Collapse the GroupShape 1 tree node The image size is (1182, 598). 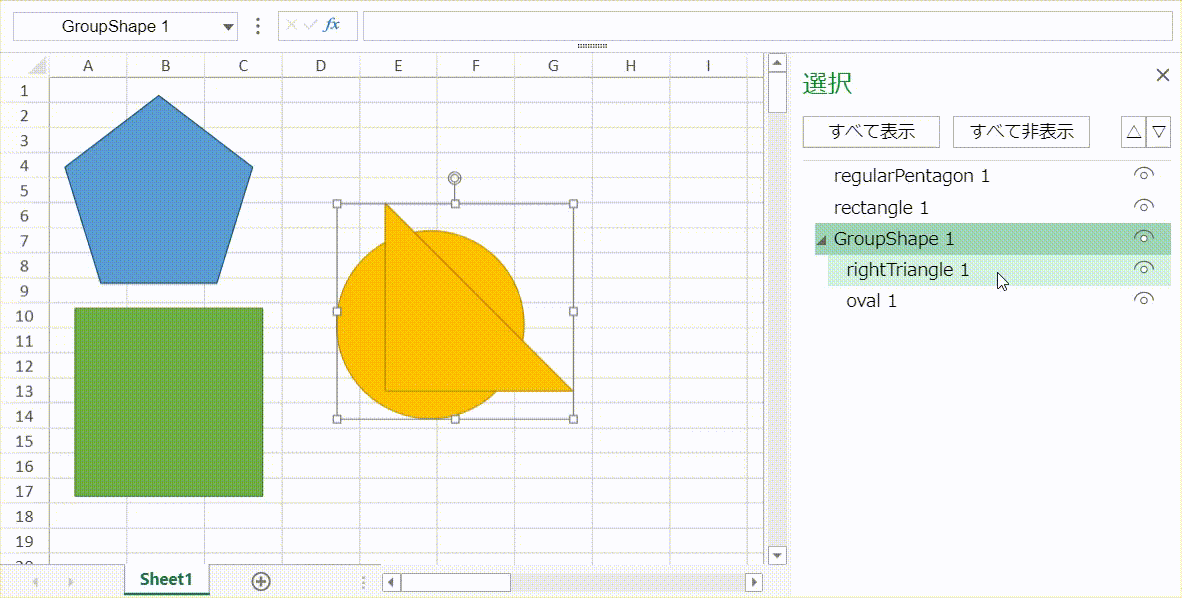[822, 240]
